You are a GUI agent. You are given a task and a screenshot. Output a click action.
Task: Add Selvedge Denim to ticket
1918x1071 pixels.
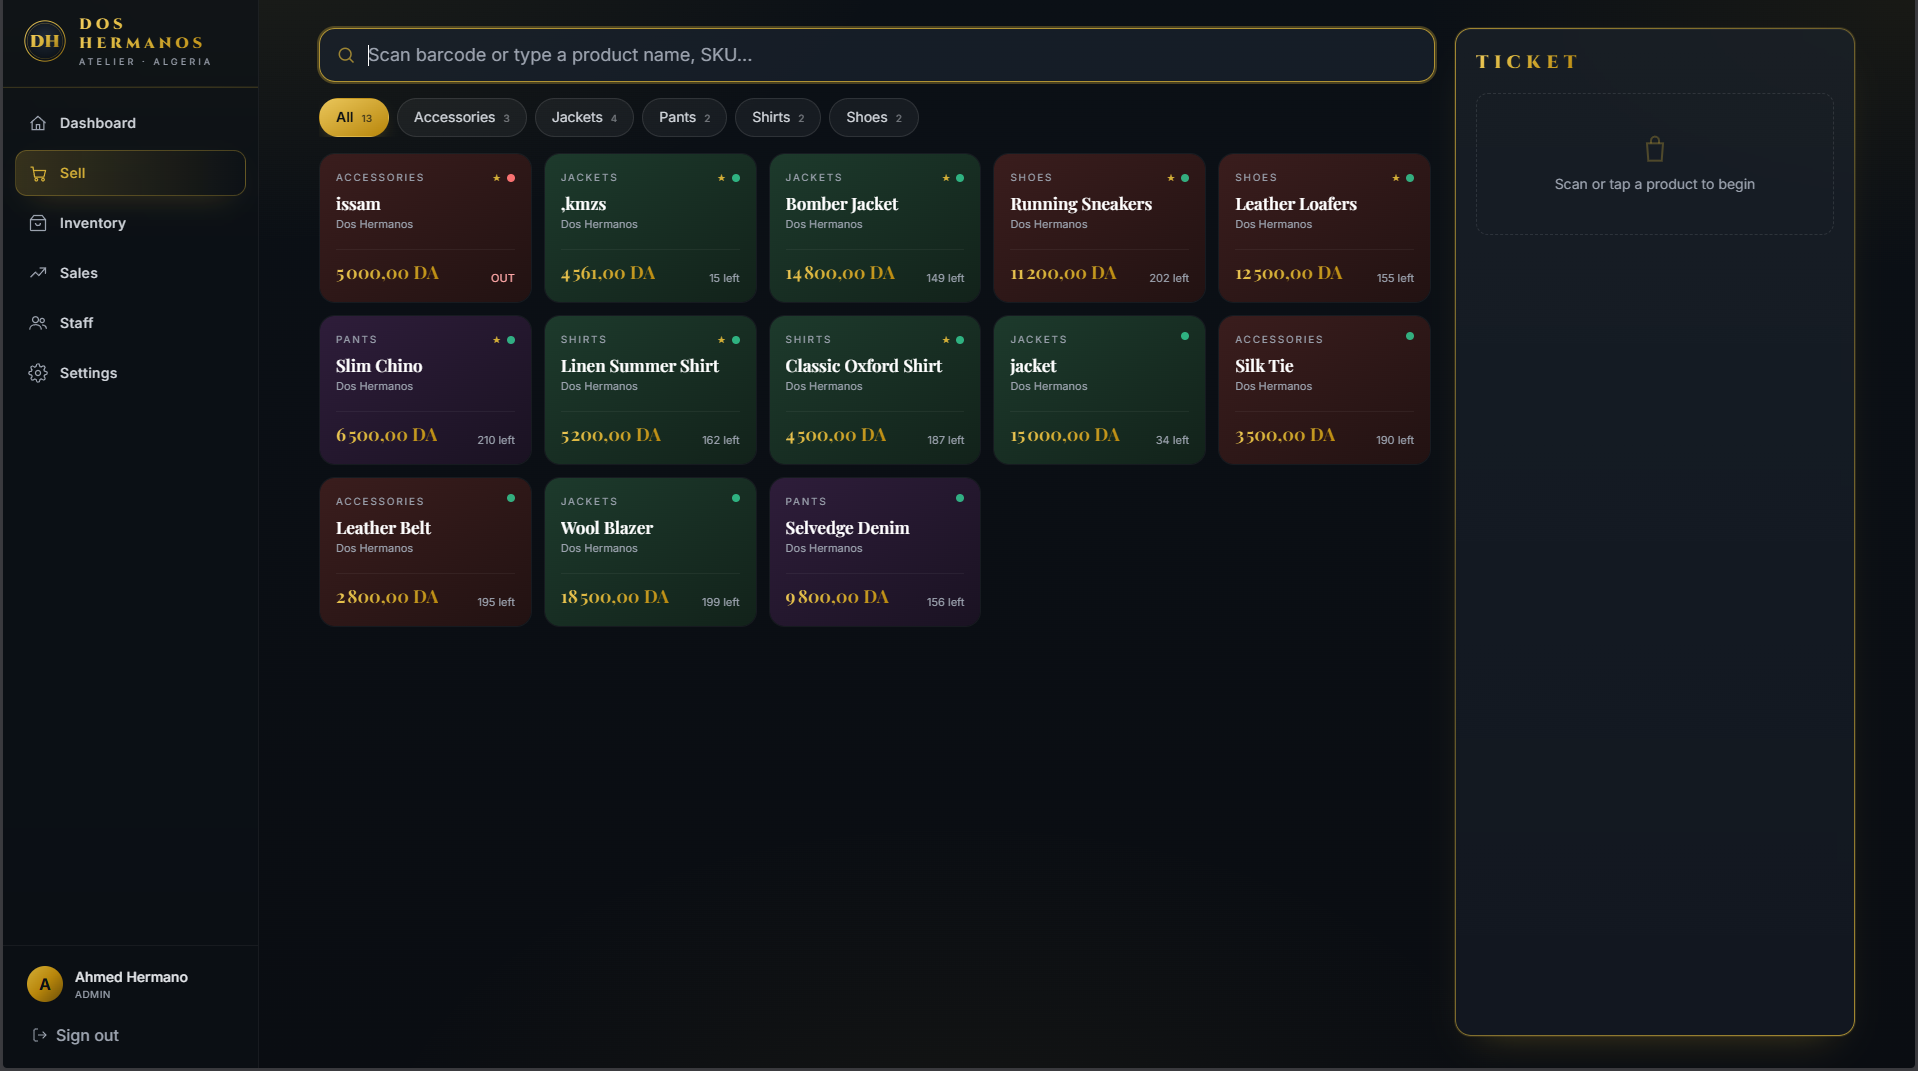pyautogui.click(x=875, y=552)
